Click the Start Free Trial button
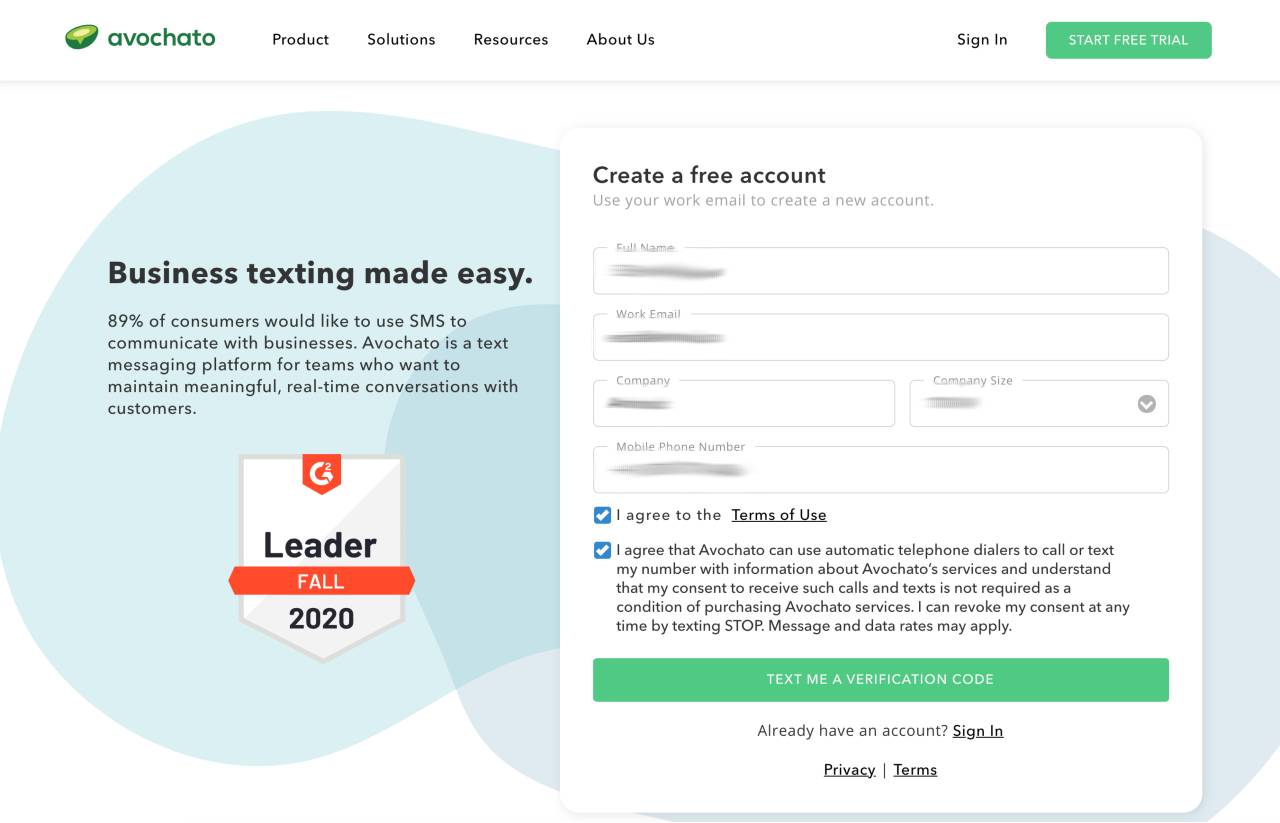The height and width of the screenshot is (823, 1280). (x=1128, y=40)
